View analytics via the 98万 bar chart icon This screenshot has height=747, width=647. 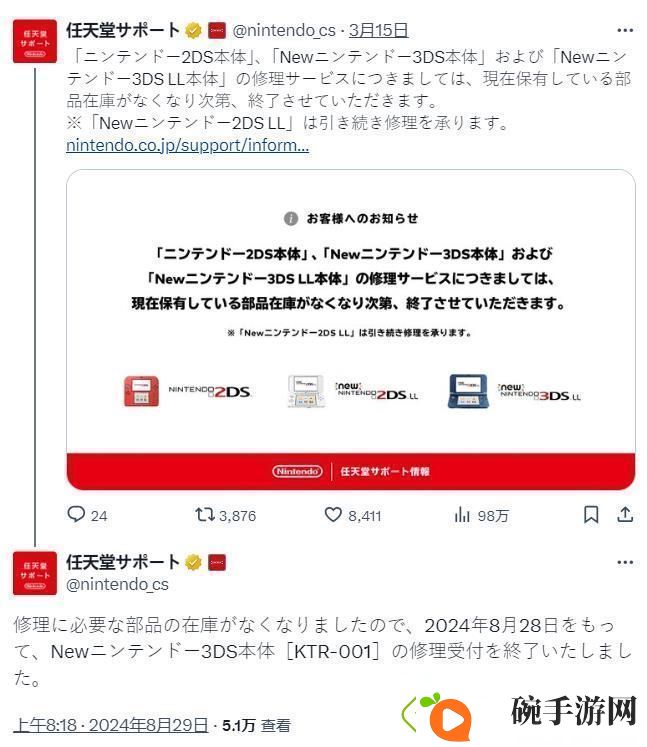462,515
